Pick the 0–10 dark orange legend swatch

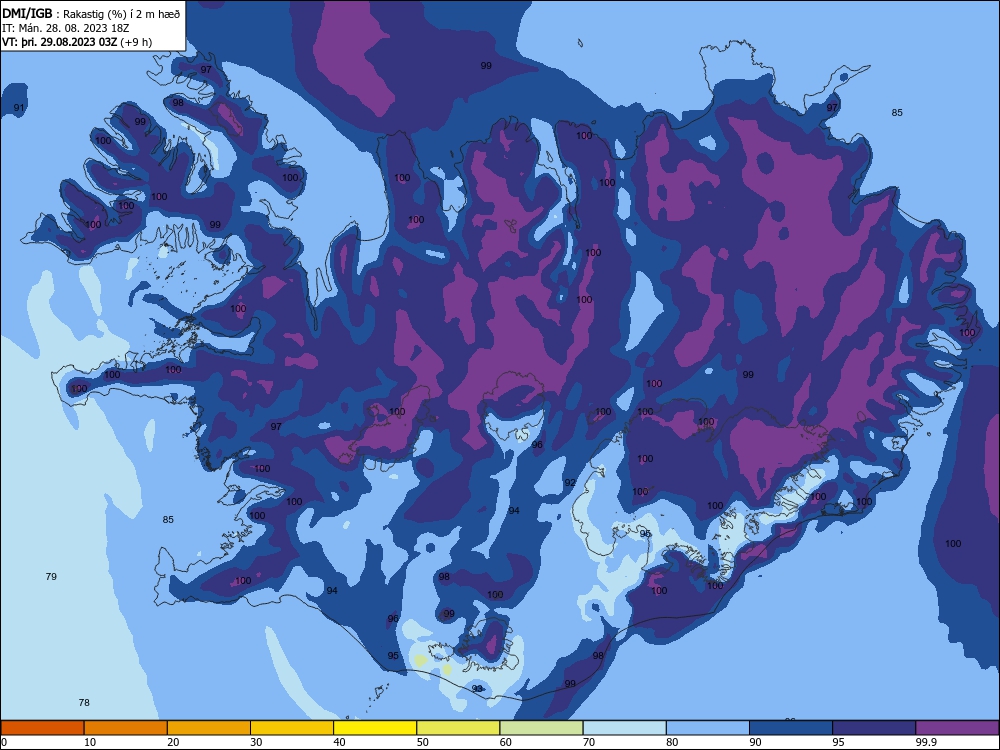[x=42, y=728]
